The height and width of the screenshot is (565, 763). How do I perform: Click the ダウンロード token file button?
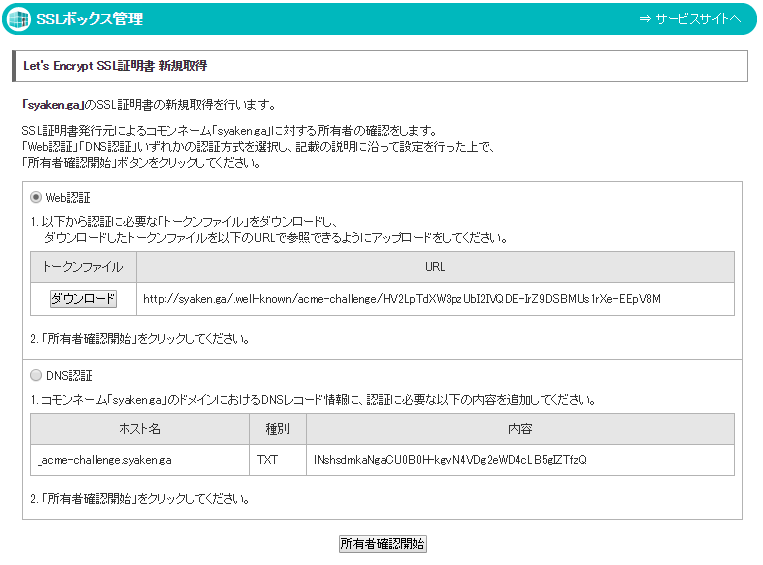point(83,298)
